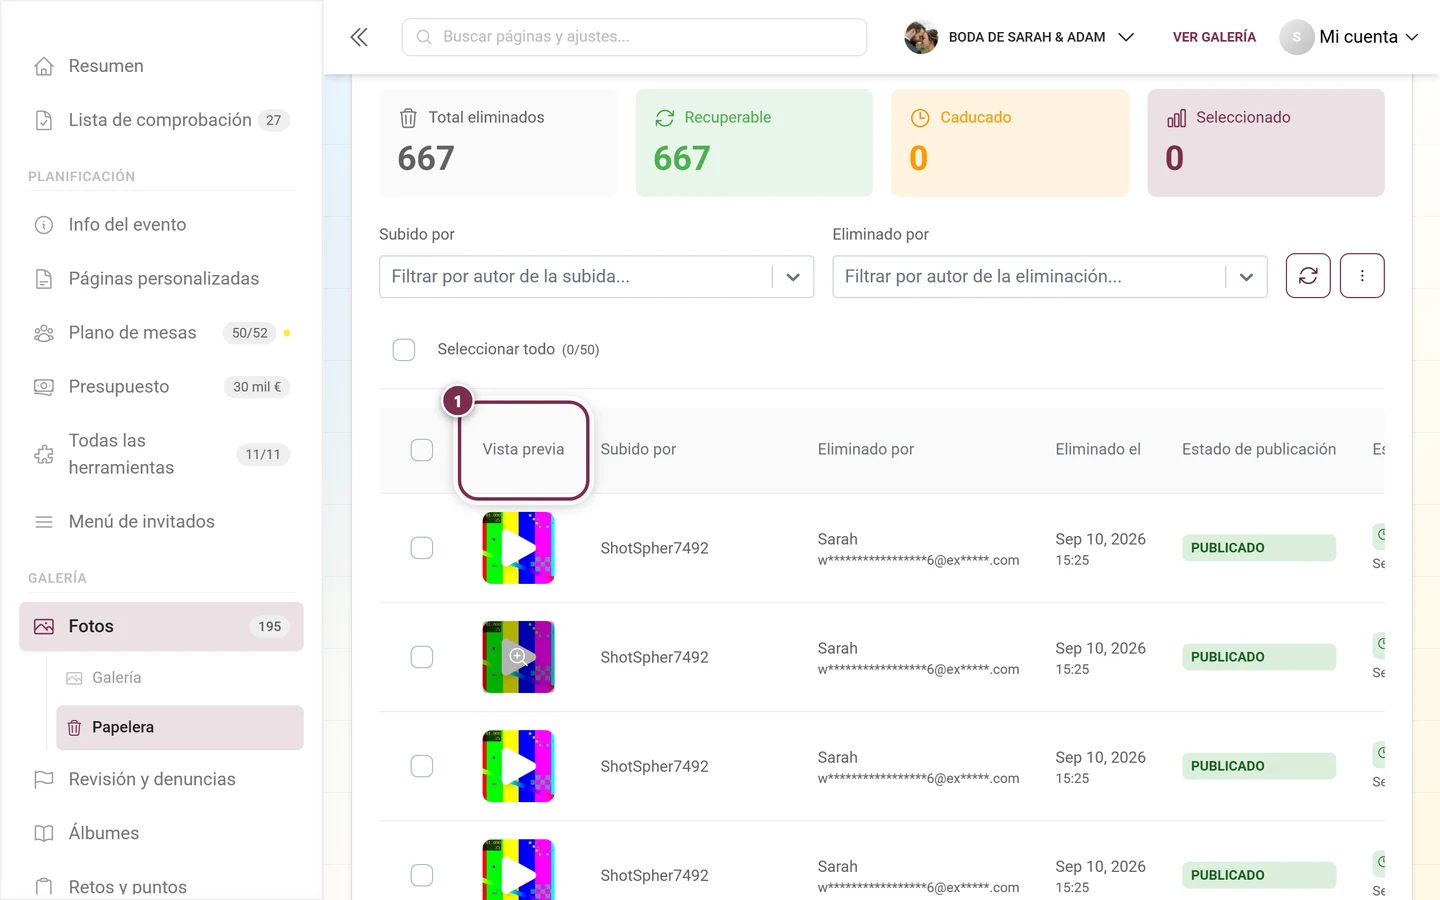Click the wedding couple avatar photo
Screen dimensions: 1440x900
[x=921, y=37]
